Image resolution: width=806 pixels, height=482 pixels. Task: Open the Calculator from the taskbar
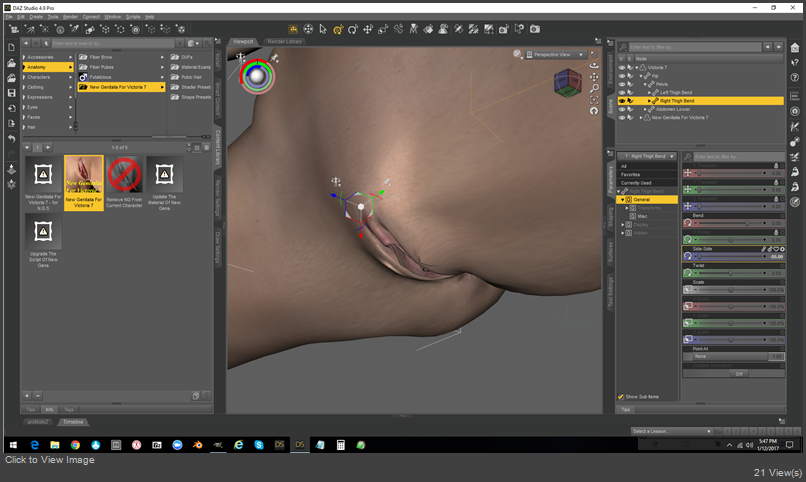340,445
